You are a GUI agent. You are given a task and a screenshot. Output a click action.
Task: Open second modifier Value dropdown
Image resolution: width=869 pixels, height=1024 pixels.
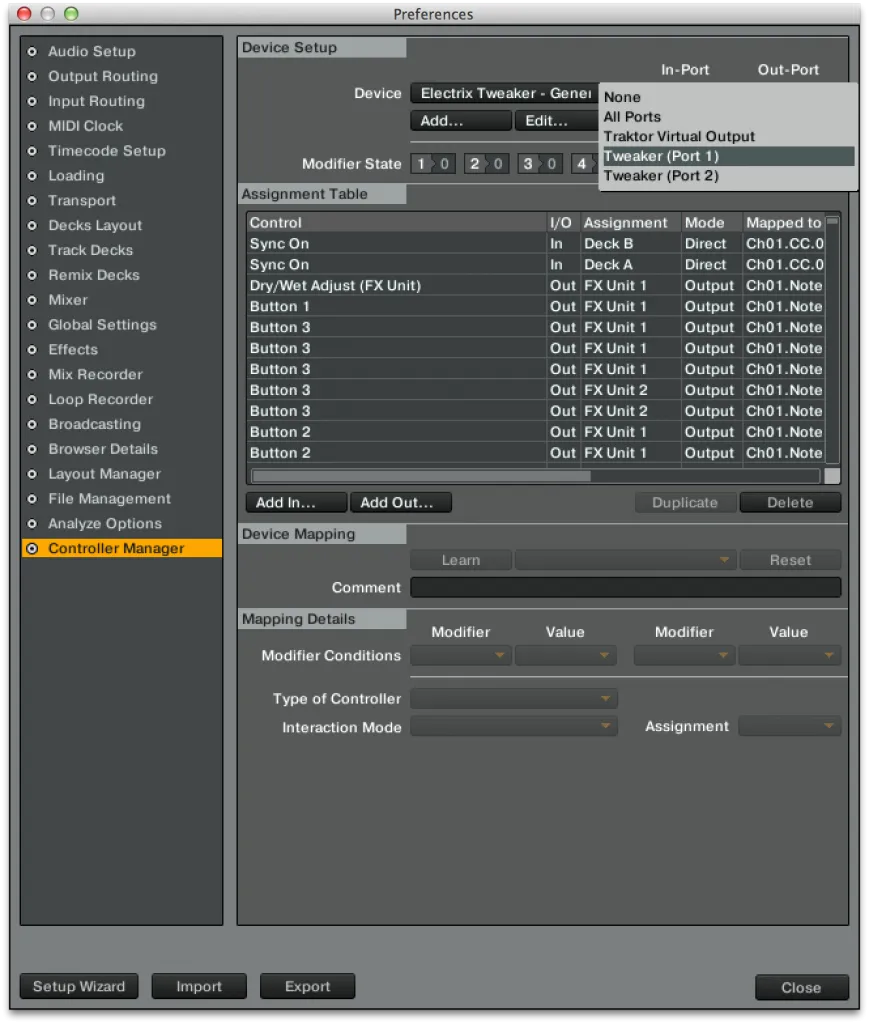tap(790, 655)
